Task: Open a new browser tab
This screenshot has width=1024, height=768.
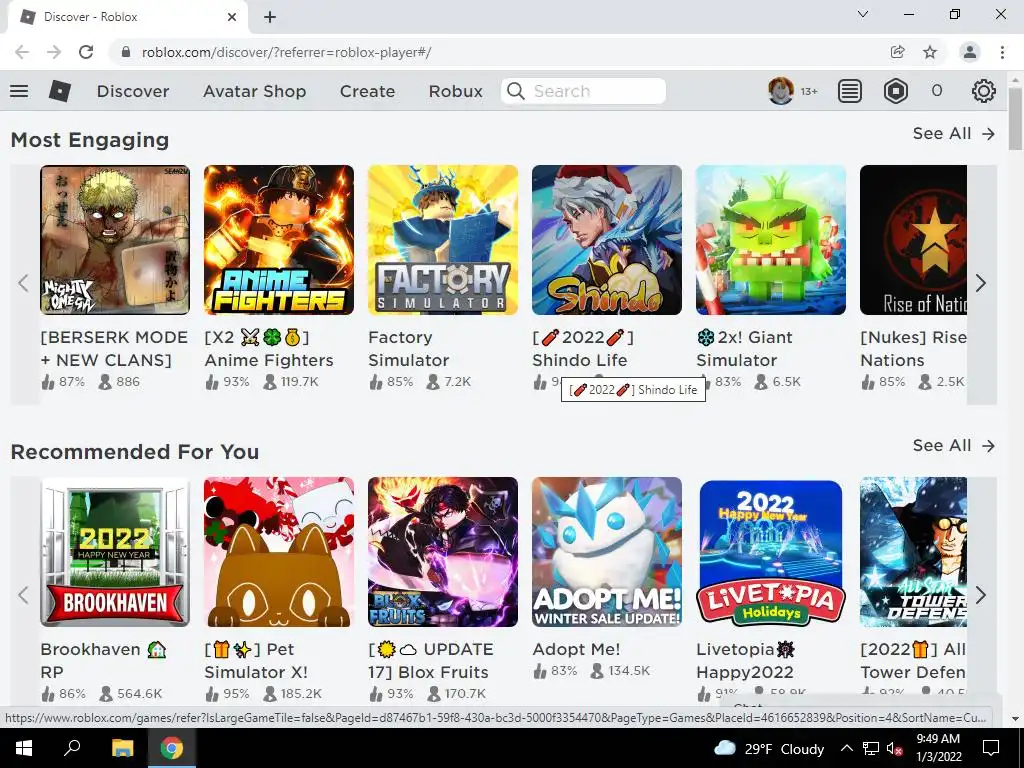Action: (270, 17)
